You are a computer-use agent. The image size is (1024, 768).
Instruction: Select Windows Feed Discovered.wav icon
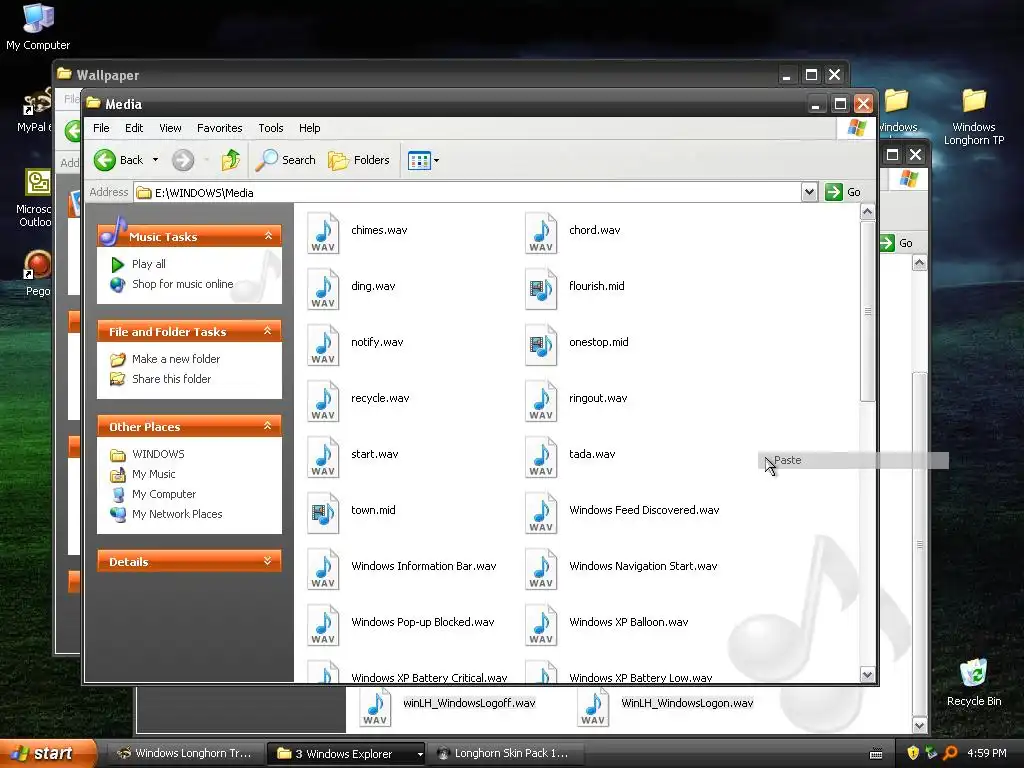tap(541, 513)
